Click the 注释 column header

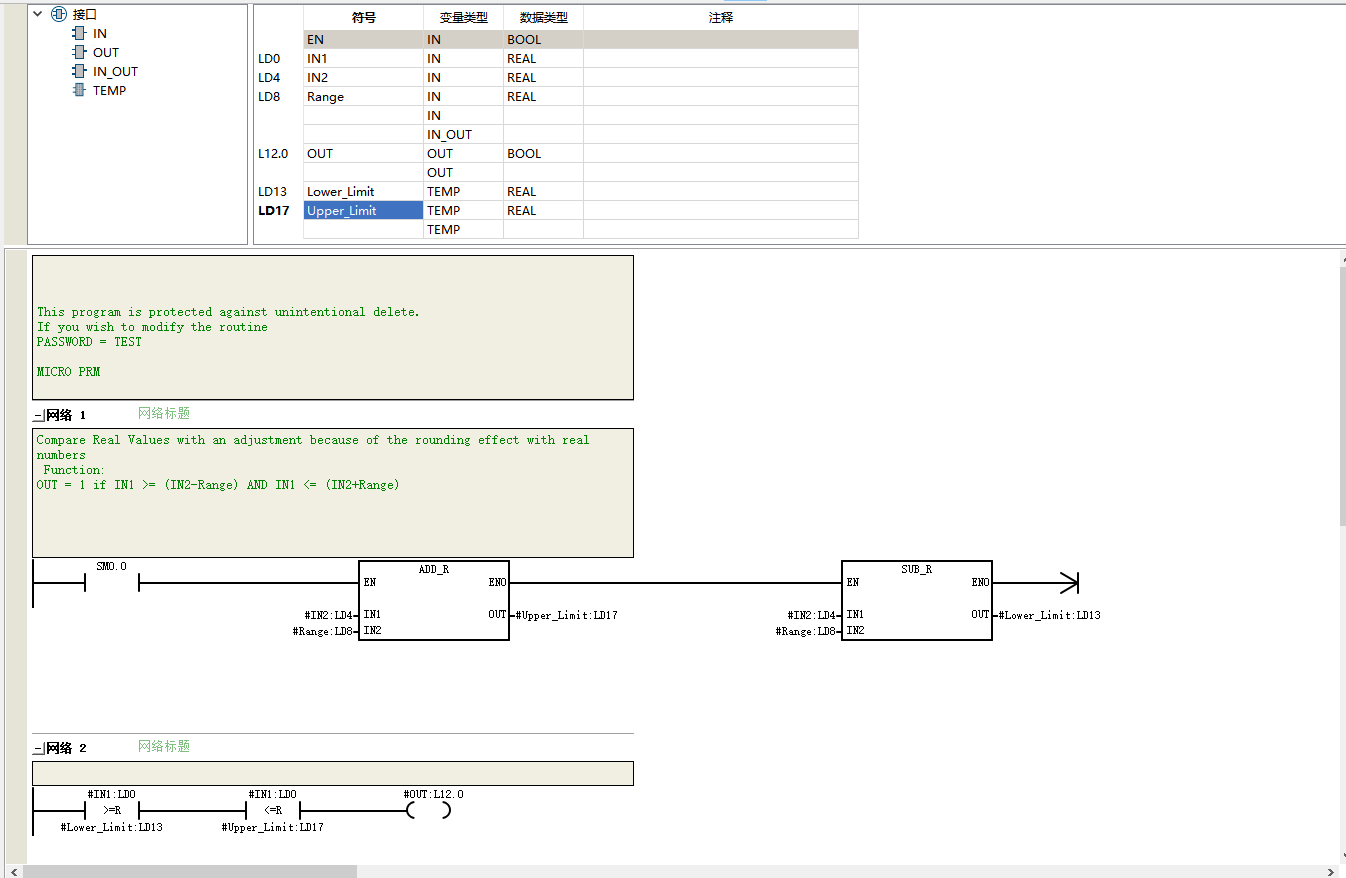click(x=721, y=18)
